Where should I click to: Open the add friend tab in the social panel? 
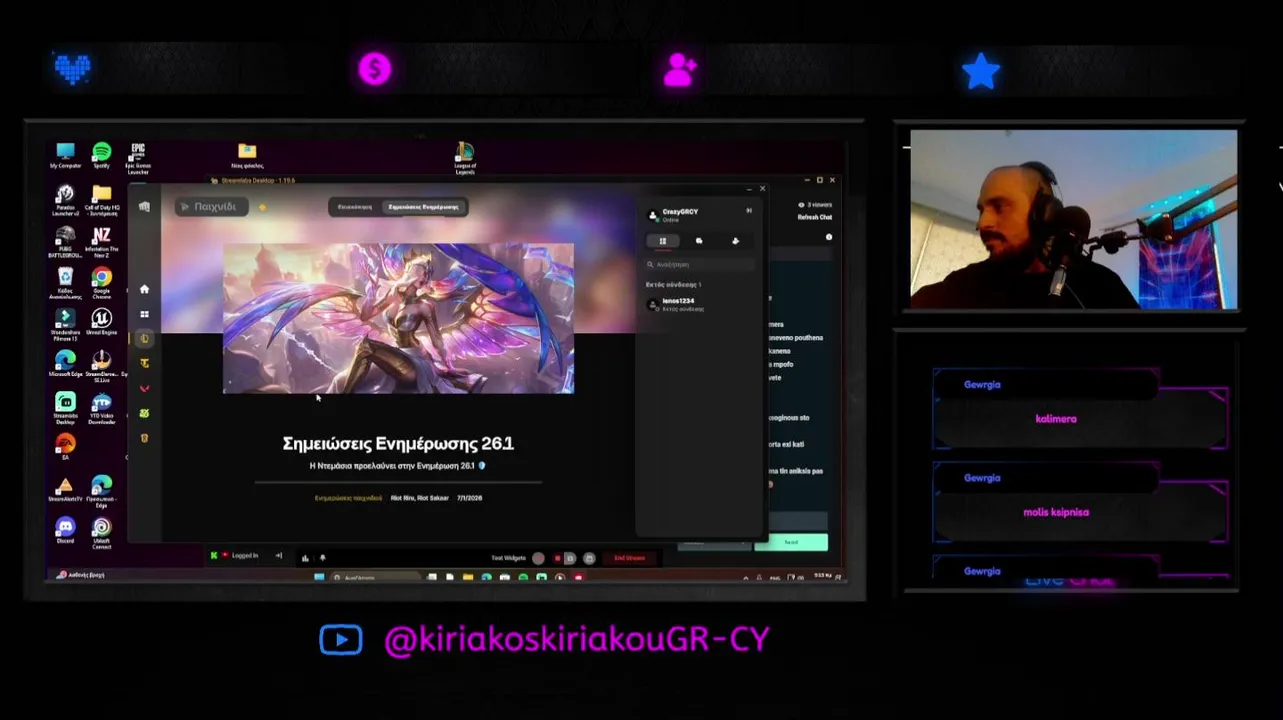736,241
